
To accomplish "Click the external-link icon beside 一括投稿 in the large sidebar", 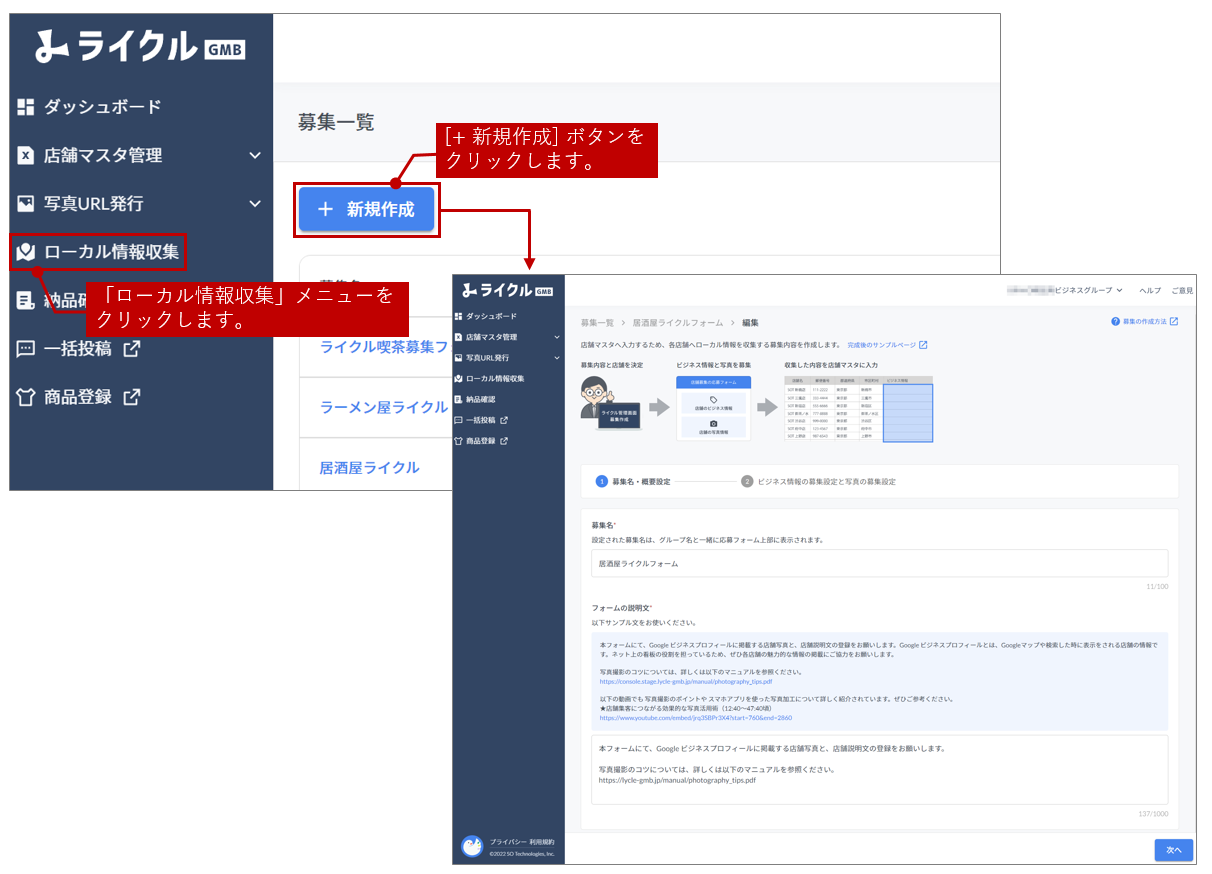I will click(x=131, y=349).
